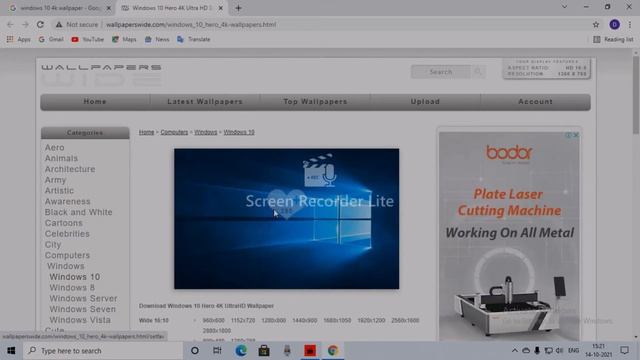This screenshot has height=360, width=640.
Task: Bookmark this page with star icon
Action: (596, 24)
